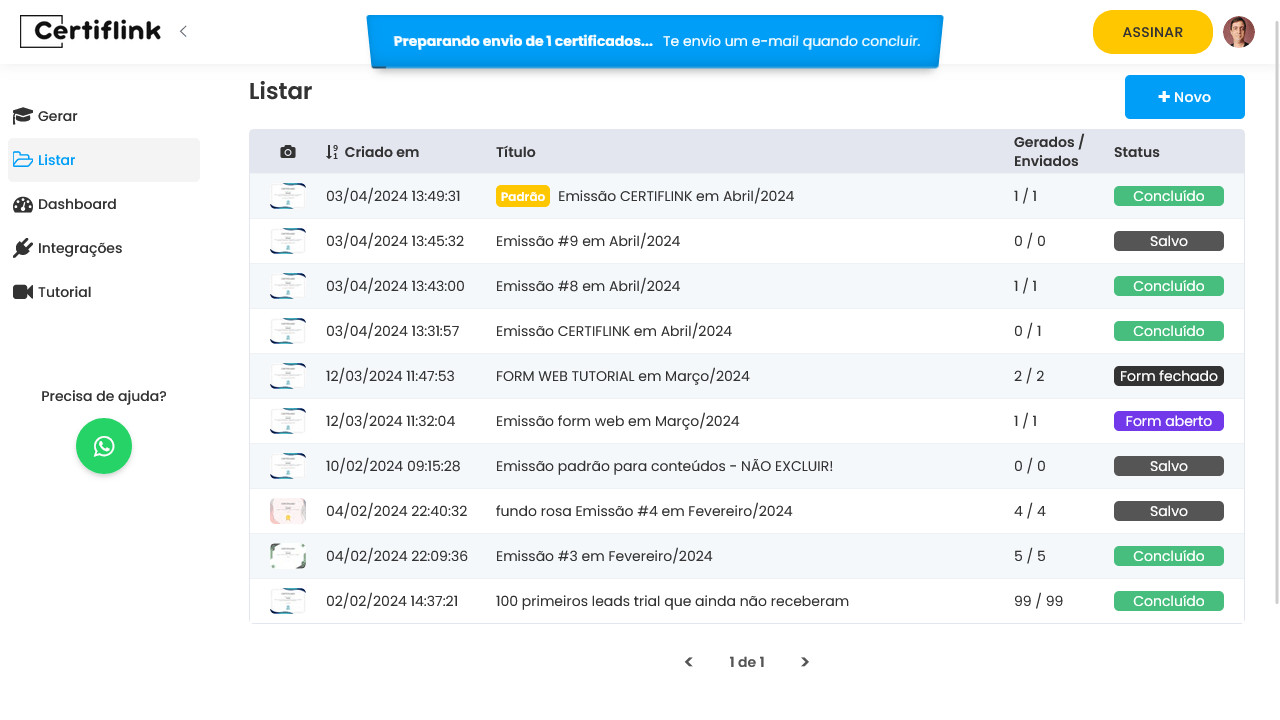Open the pink background certificate thumbnail
The width and height of the screenshot is (1280, 720).
pos(288,511)
